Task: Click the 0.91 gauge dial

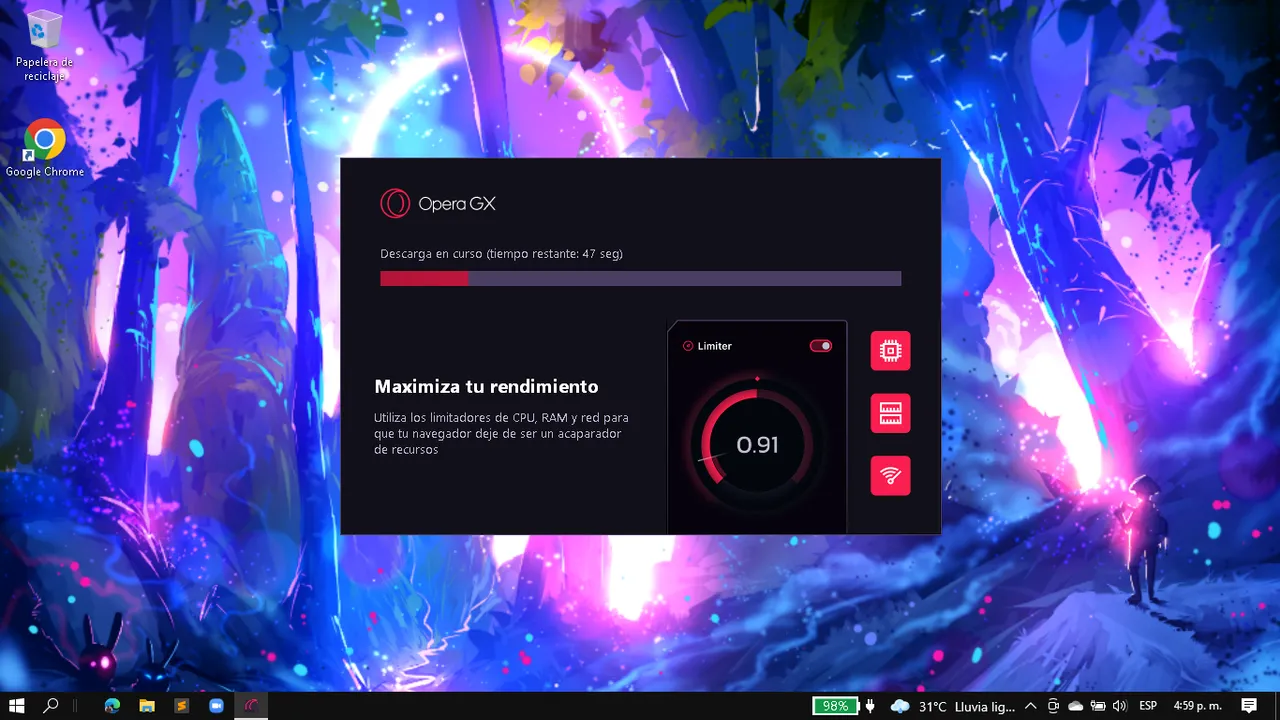Action: coord(757,445)
